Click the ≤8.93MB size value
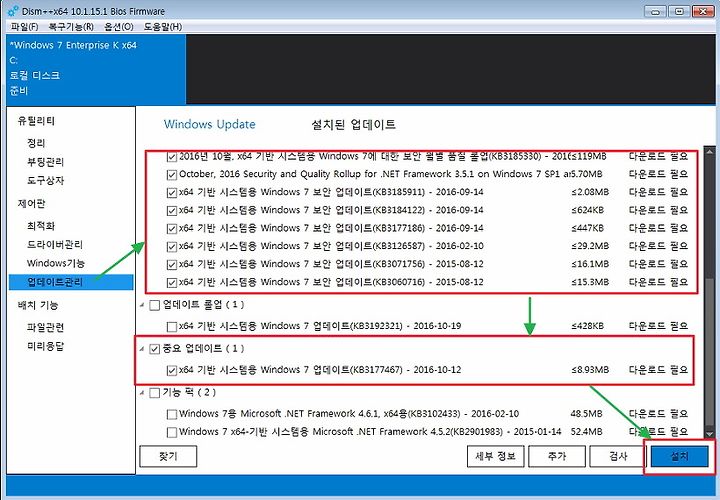Viewport: 720px width, 500px height. tap(590, 370)
